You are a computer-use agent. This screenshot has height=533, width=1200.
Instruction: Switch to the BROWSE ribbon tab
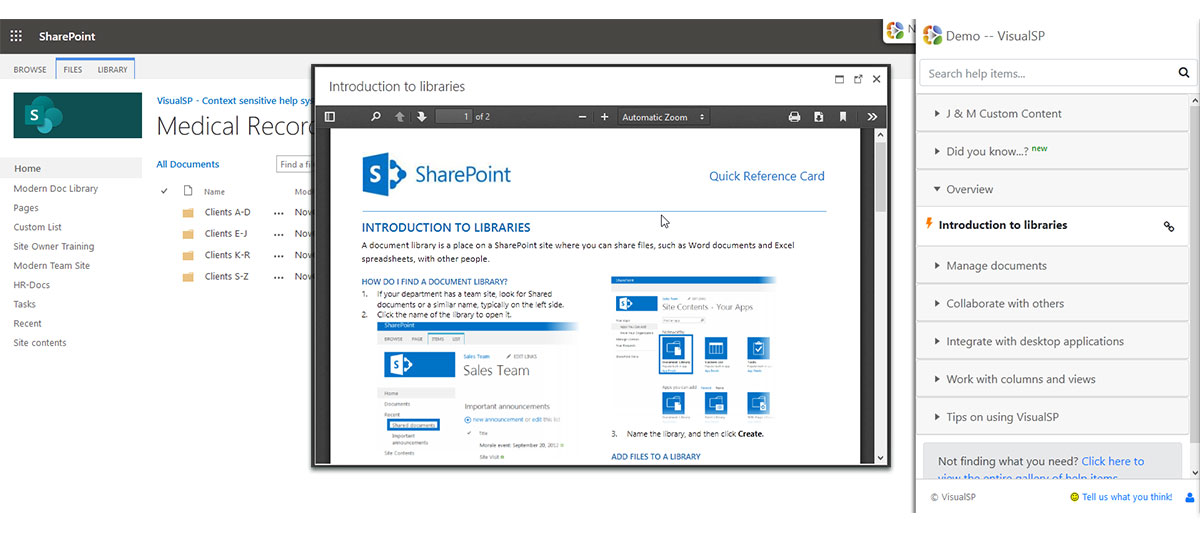(30, 70)
